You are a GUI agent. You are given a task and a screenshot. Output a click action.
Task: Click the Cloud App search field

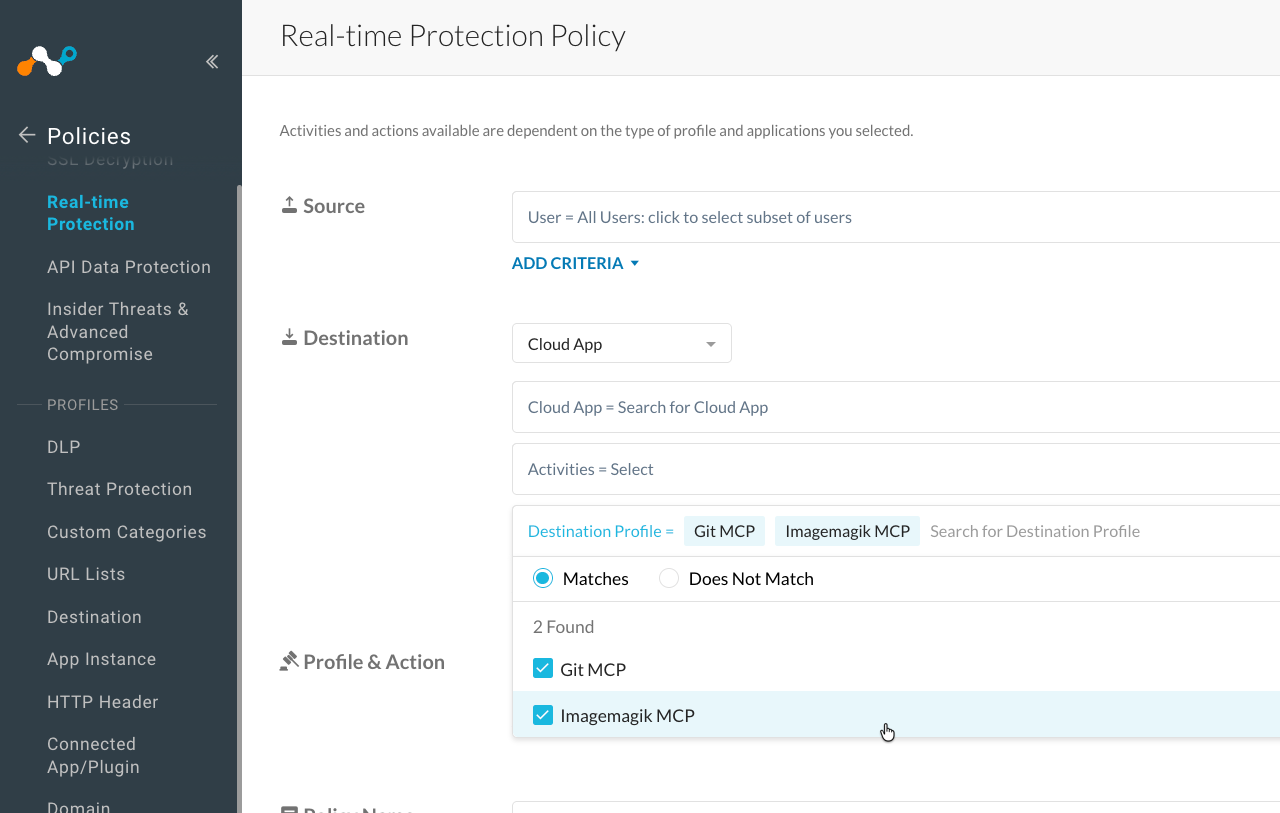(896, 407)
